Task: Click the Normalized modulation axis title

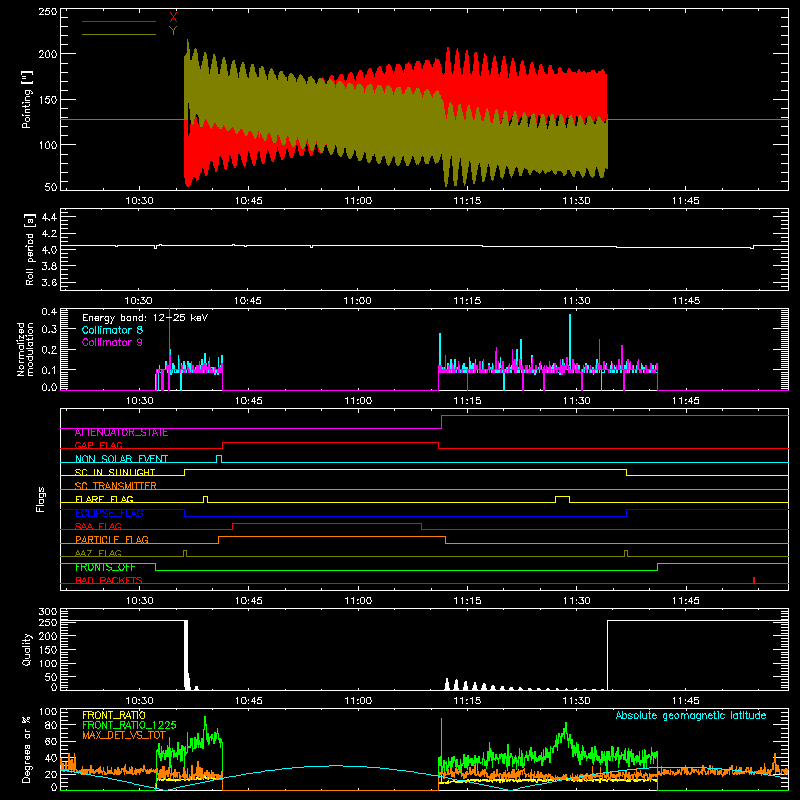Action: (25, 349)
